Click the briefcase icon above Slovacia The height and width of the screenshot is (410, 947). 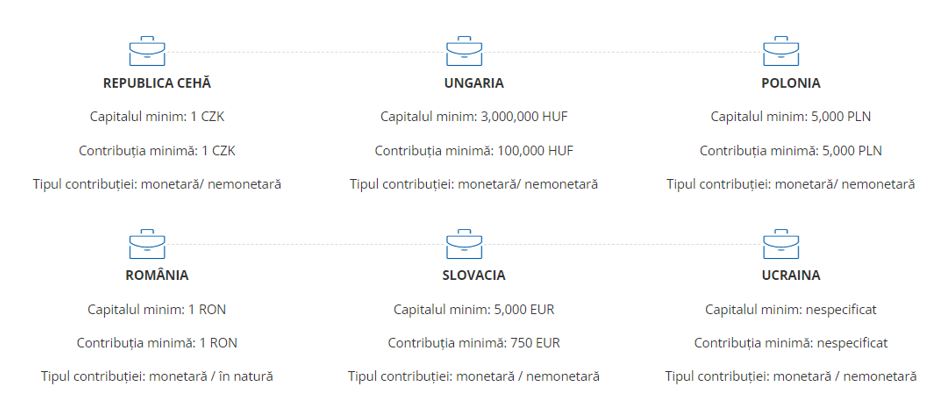click(x=464, y=244)
